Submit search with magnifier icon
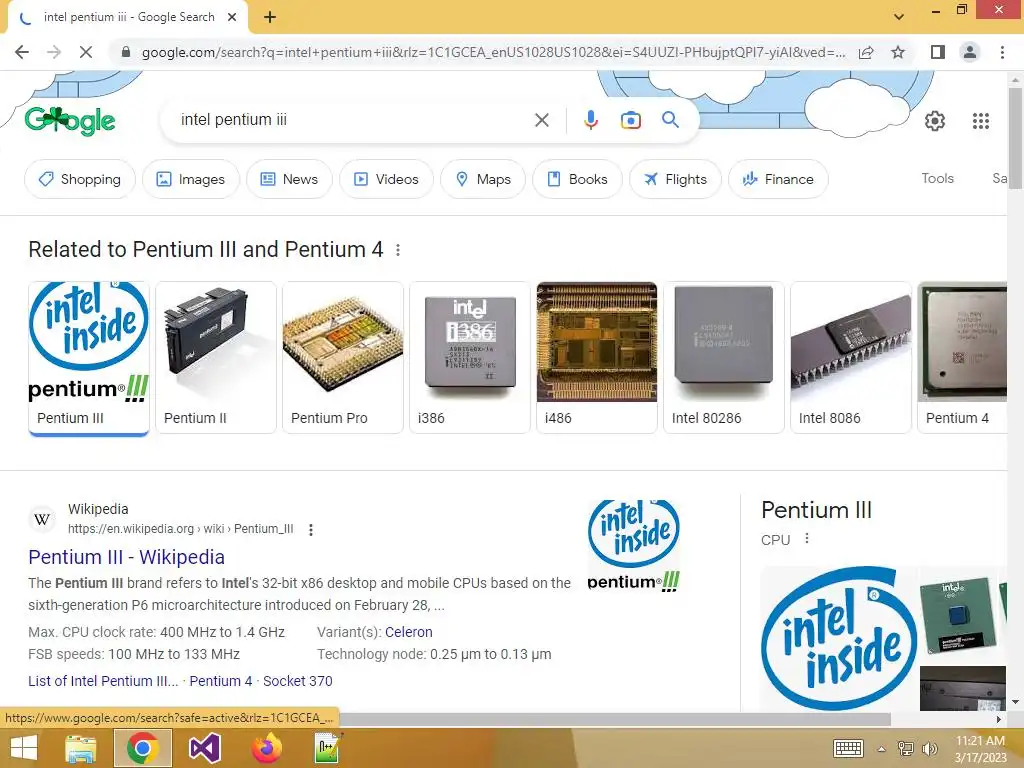Screen dimensions: 1024x768 [670, 120]
